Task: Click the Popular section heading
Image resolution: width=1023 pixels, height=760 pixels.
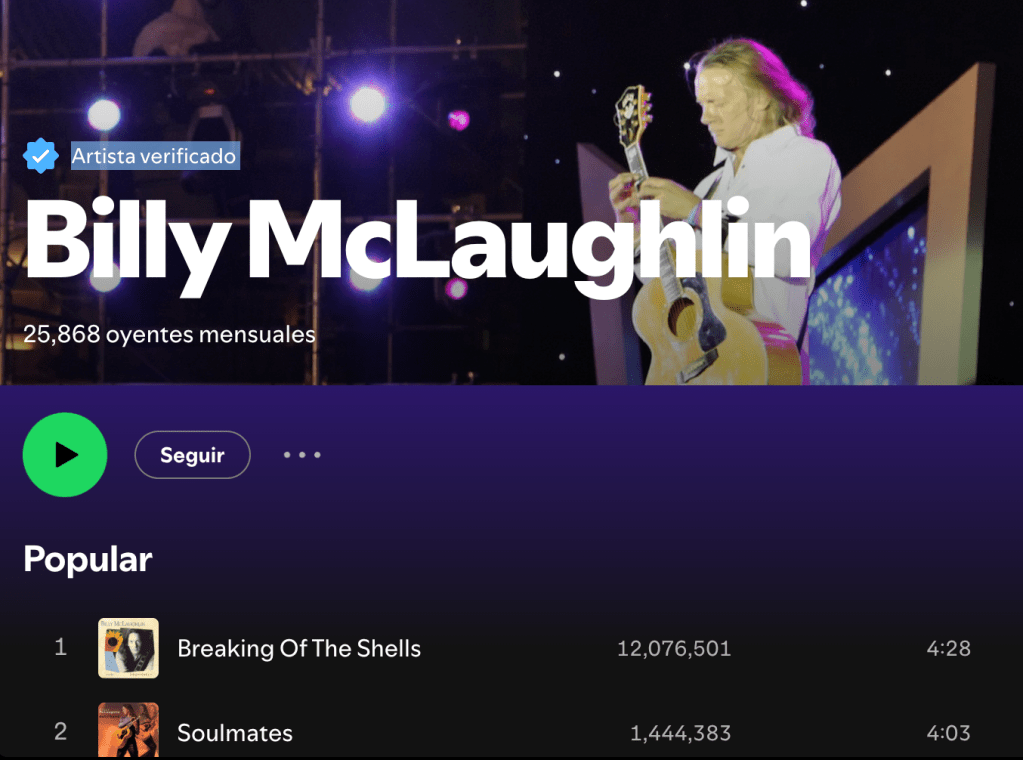Action: coord(88,559)
